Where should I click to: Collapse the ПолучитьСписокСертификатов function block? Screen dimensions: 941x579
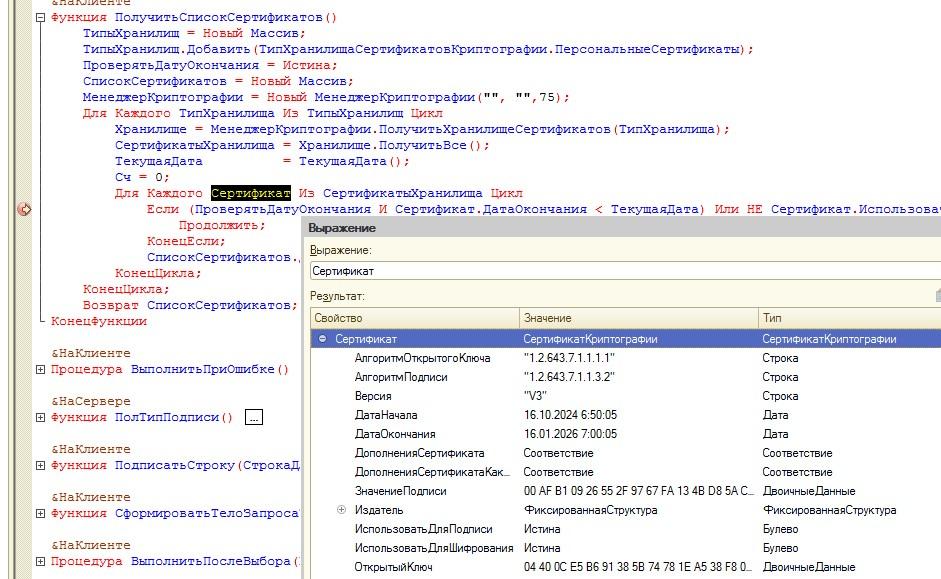(40, 17)
